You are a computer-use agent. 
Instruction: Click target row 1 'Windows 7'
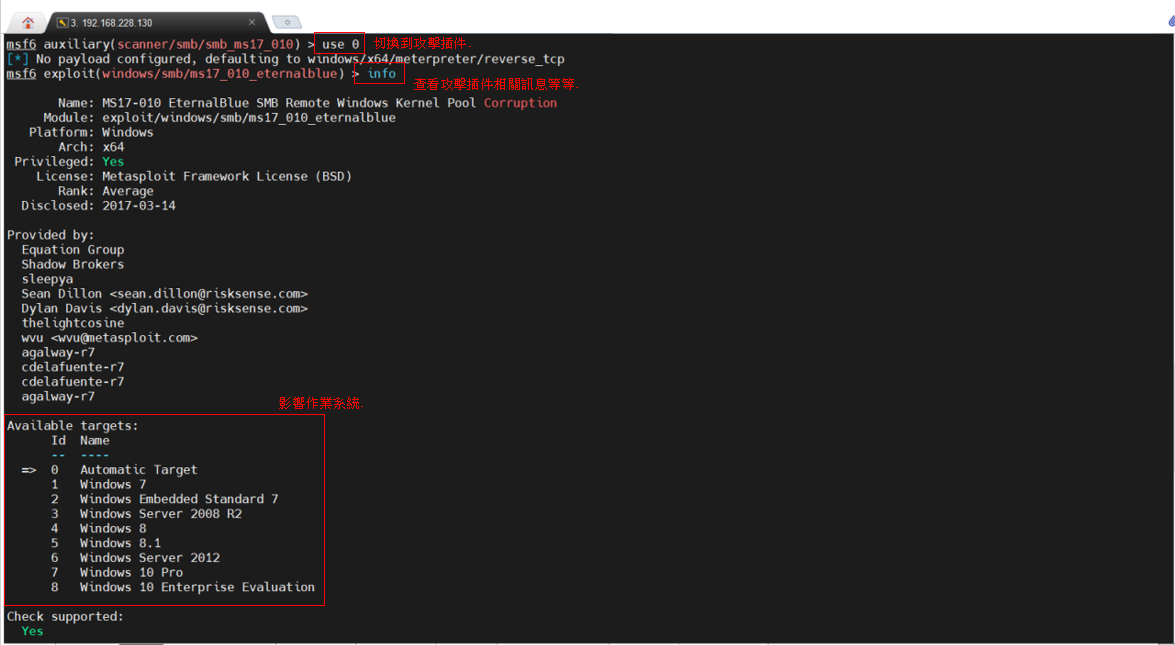[98, 484]
